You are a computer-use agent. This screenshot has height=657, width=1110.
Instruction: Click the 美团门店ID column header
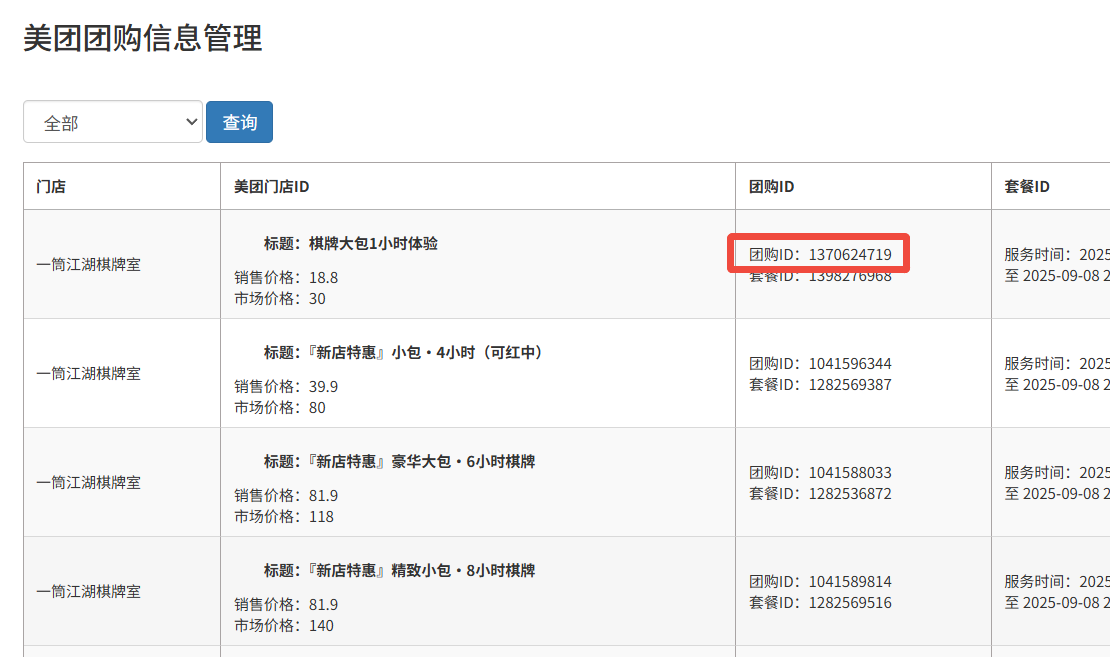coord(272,186)
